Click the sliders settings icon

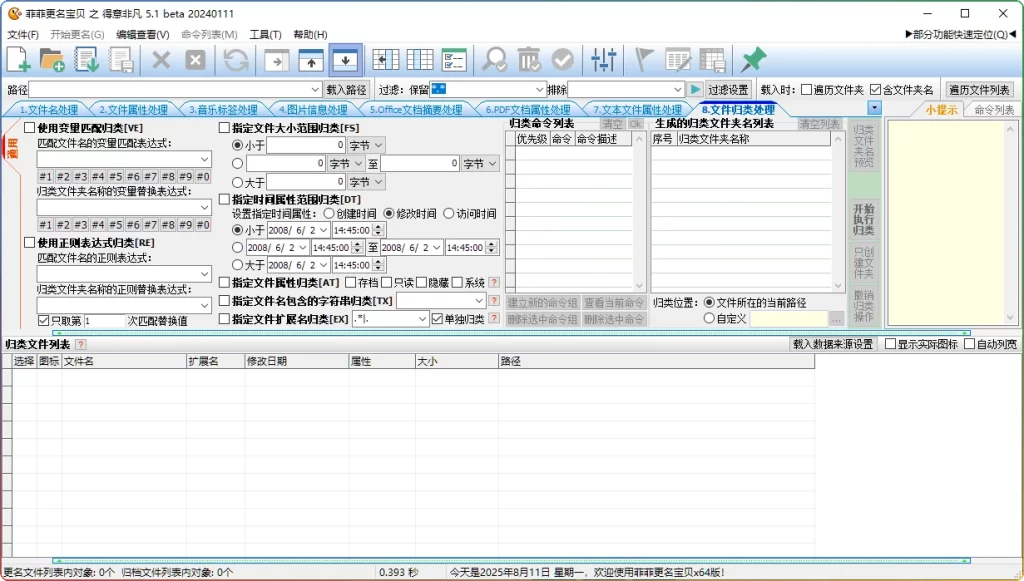pos(603,59)
